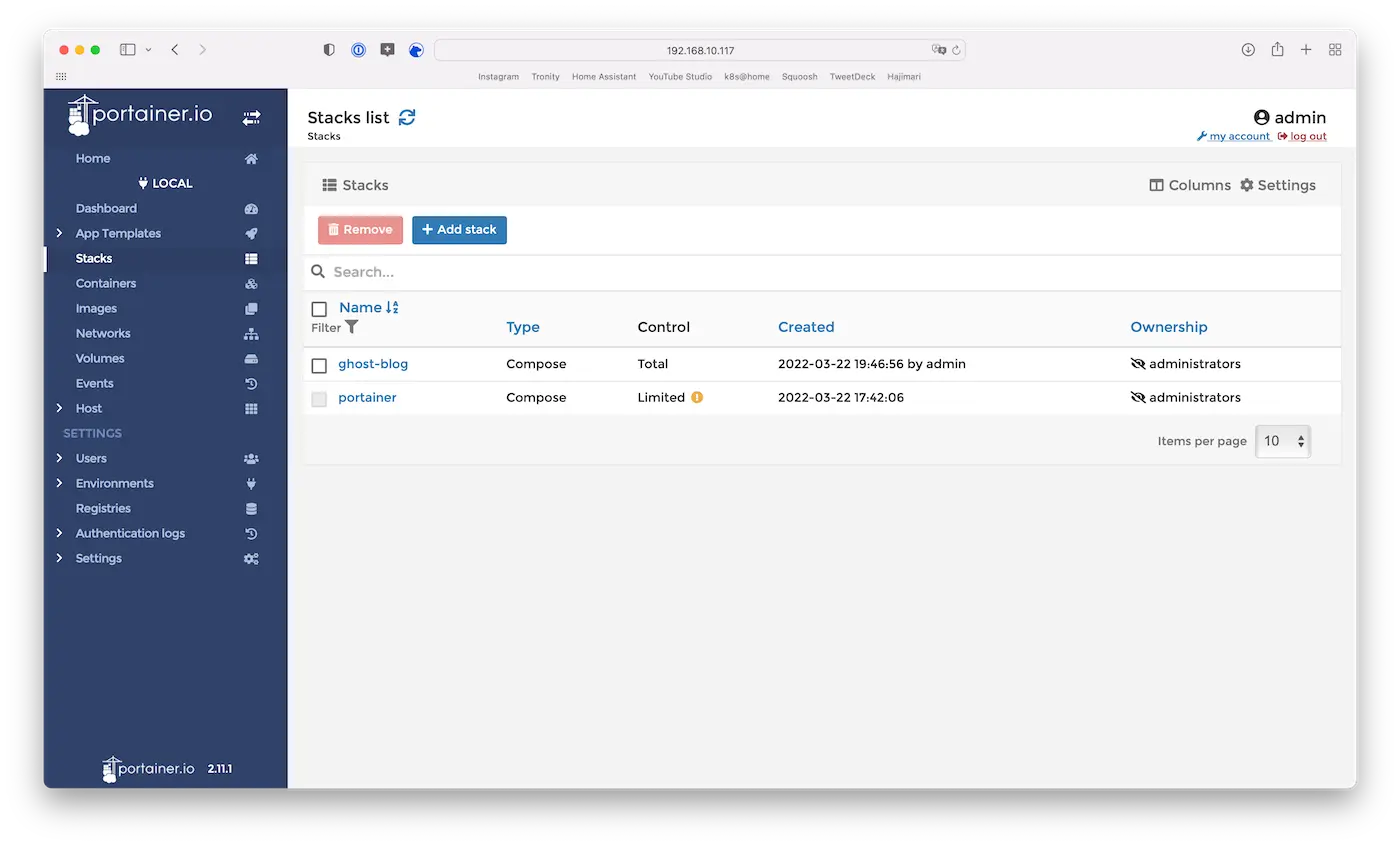Open the ghost-blog stack link
Viewport: 1400px width, 846px height.
point(373,364)
